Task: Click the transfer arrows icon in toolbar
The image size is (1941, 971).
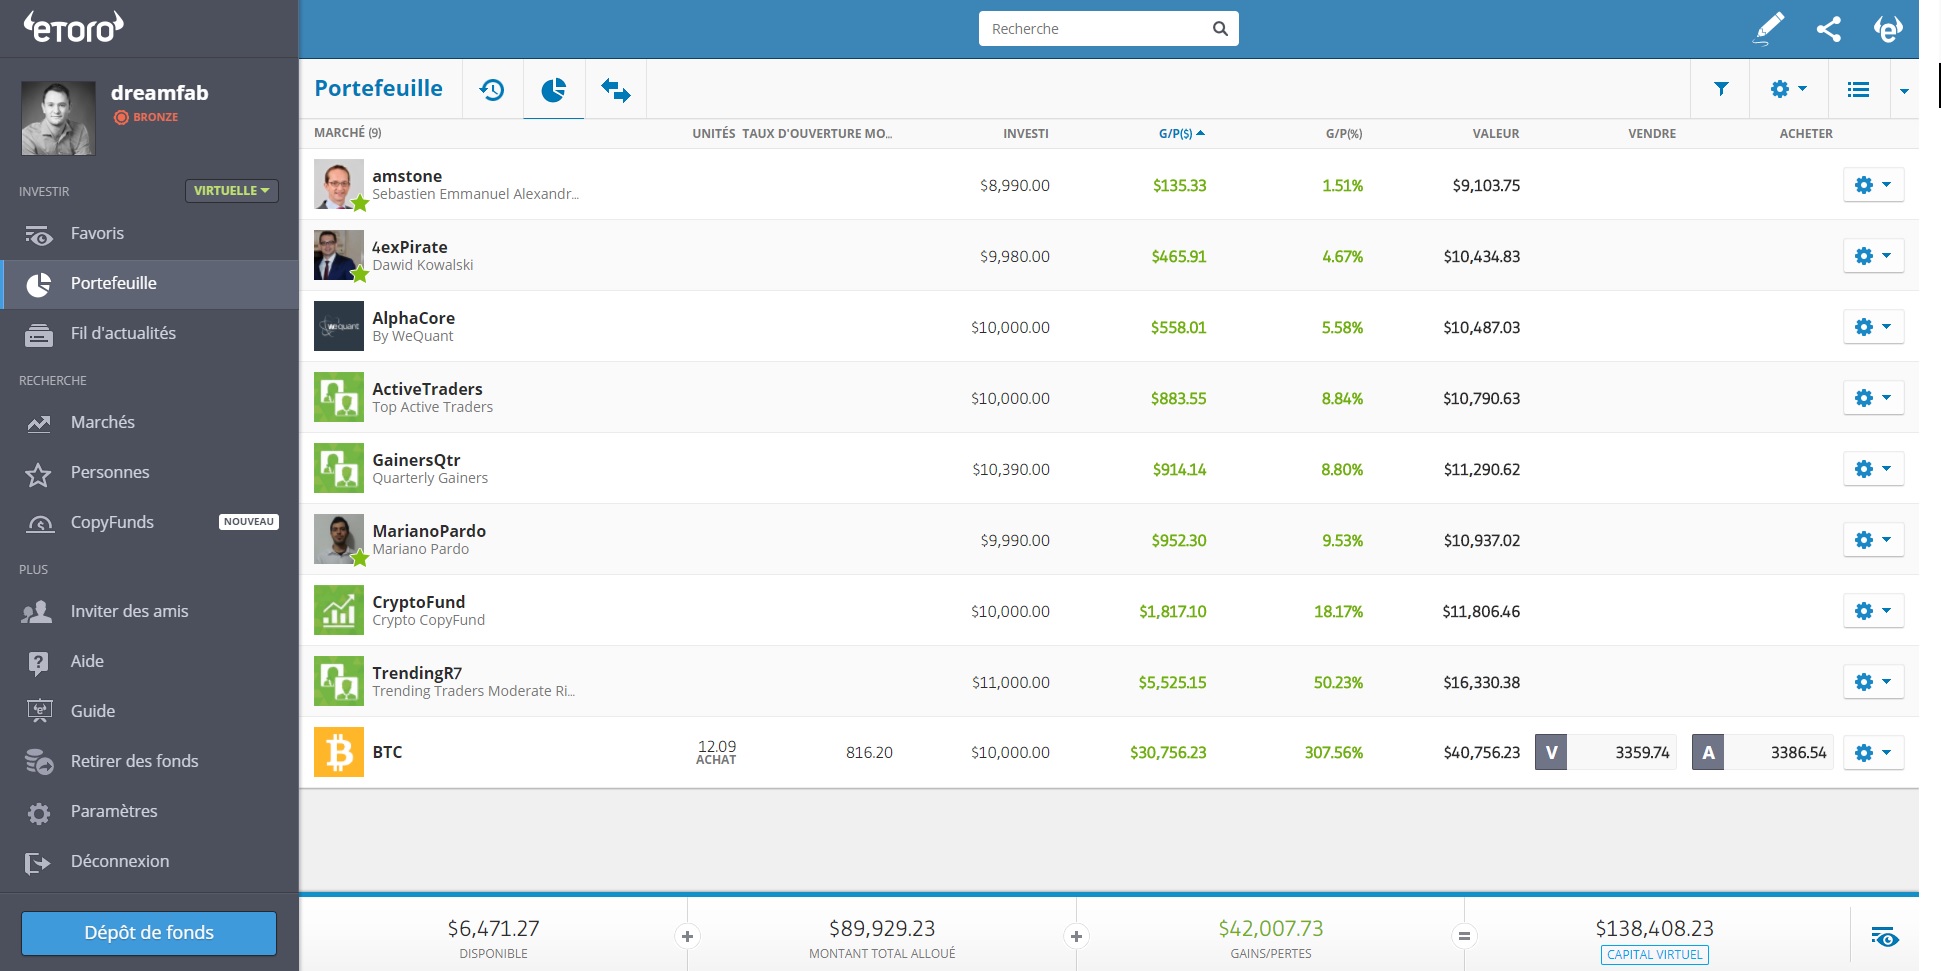Action: (x=615, y=90)
